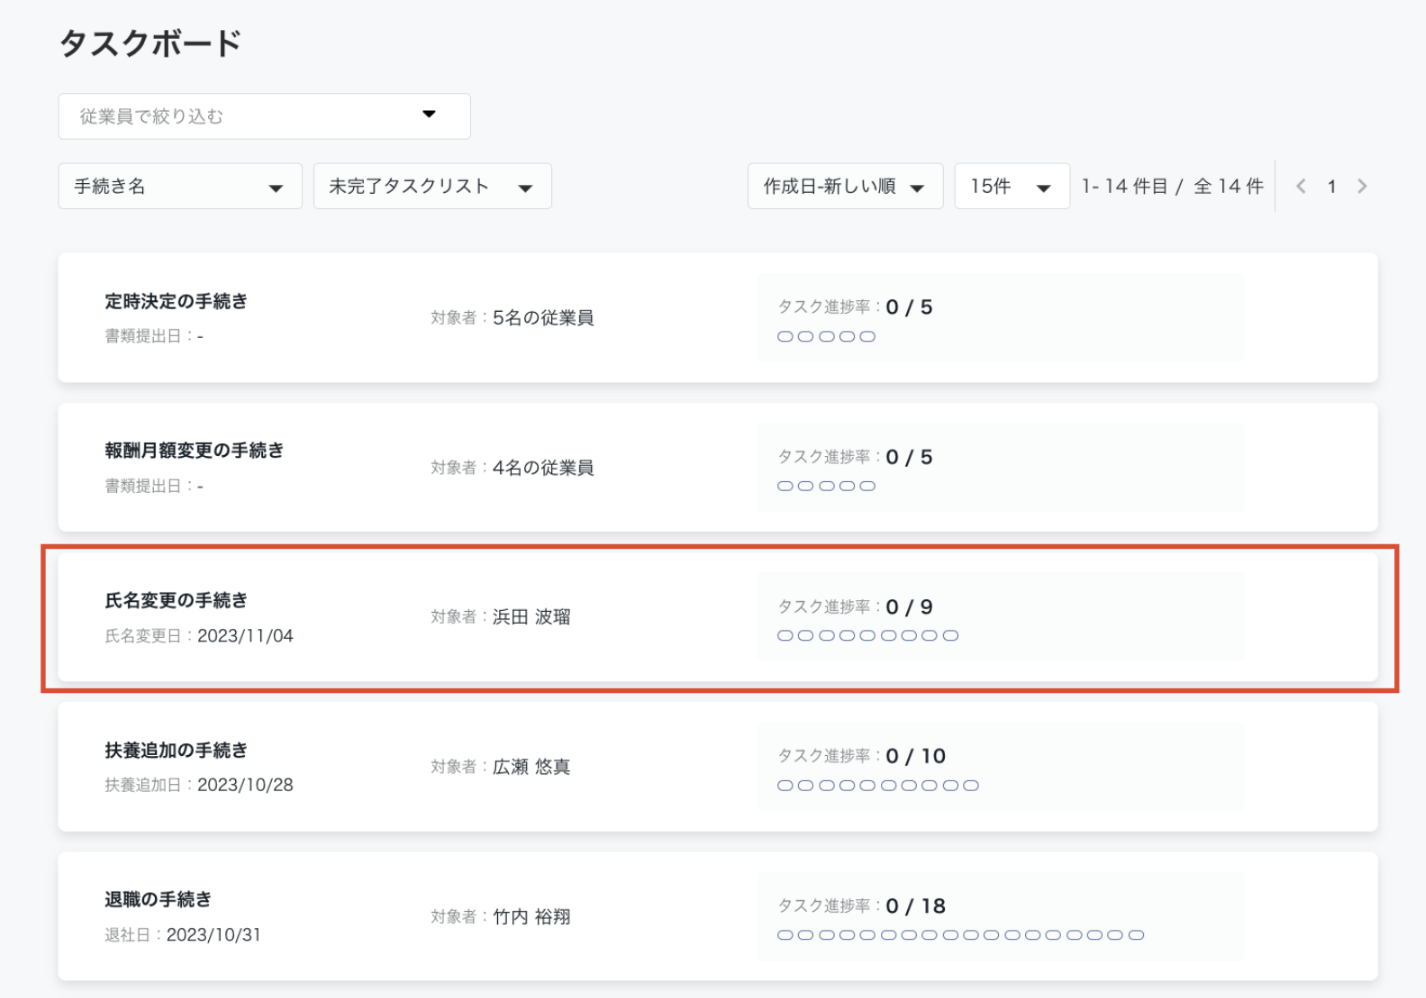1426x998 pixels.
Task: Go to previous page arrow
Action: coord(1301,186)
